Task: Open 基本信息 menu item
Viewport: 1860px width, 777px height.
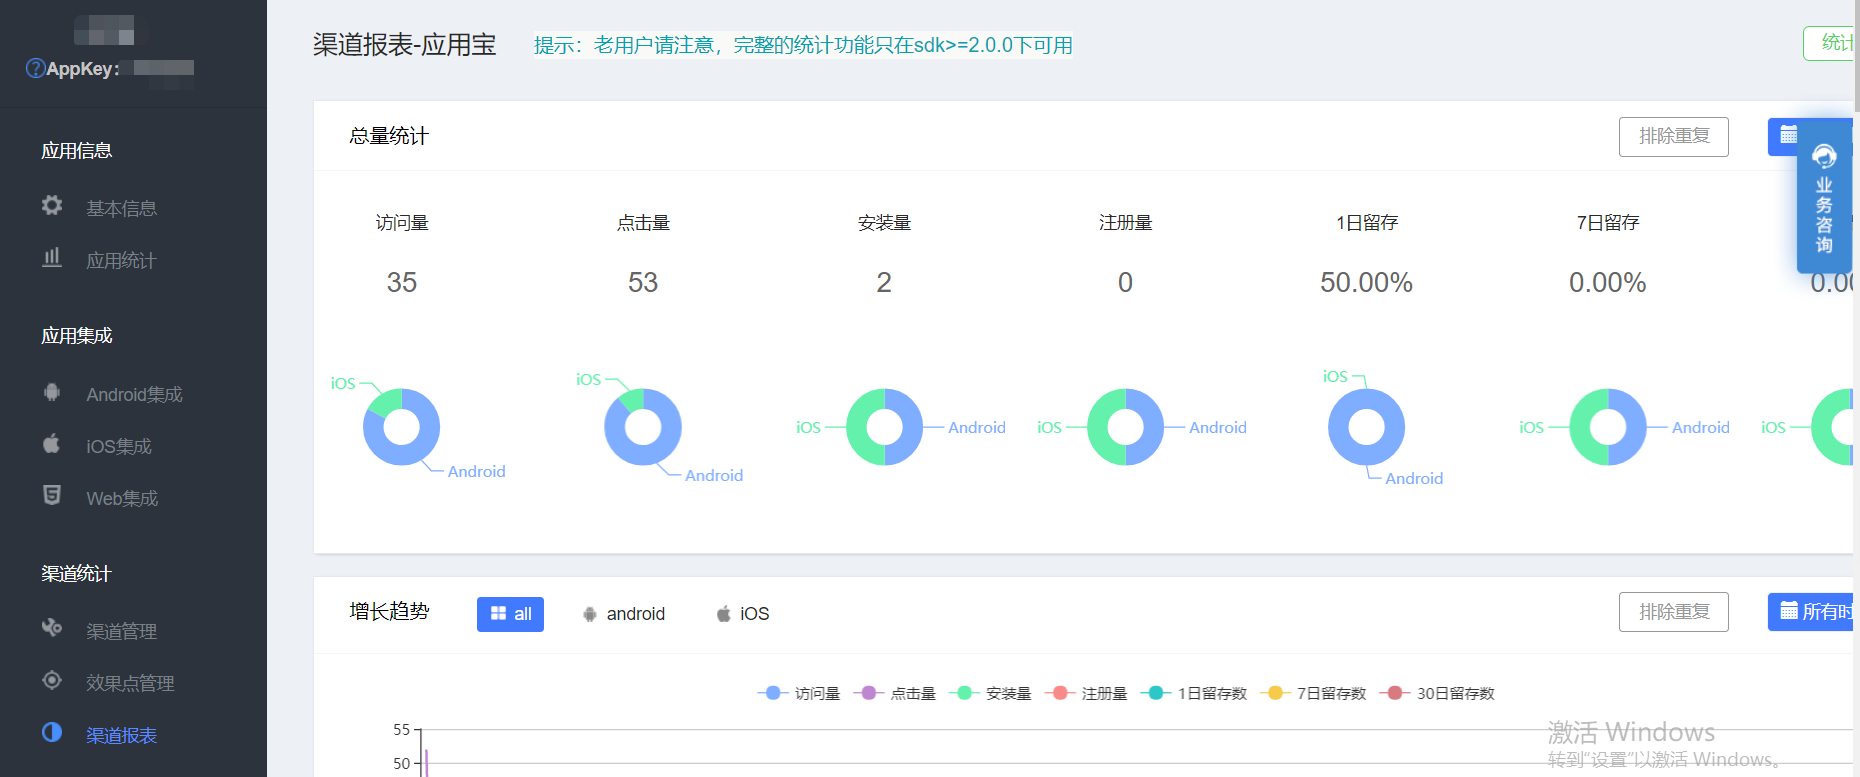Action: click(x=121, y=208)
